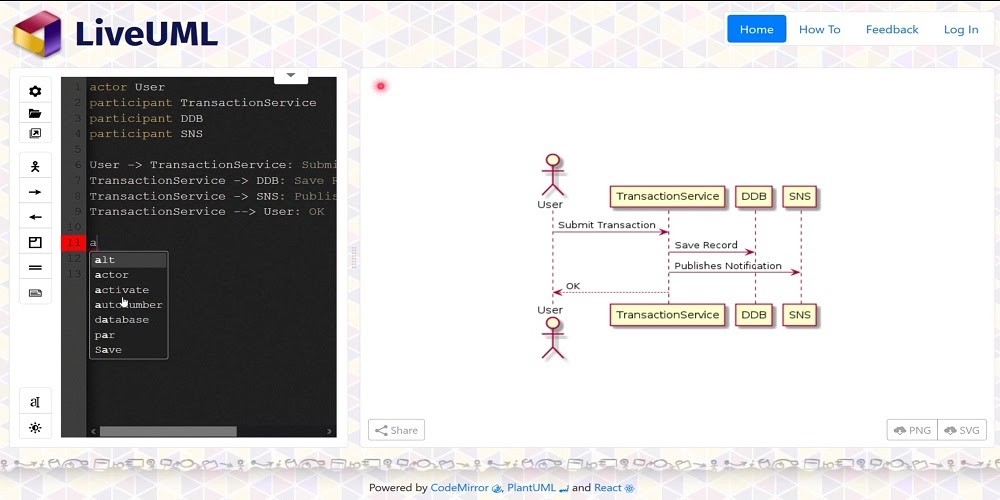Viewport: 1000px width, 500px height.
Task: Click the note icon in sidebar
Action: tap(35, 293)
